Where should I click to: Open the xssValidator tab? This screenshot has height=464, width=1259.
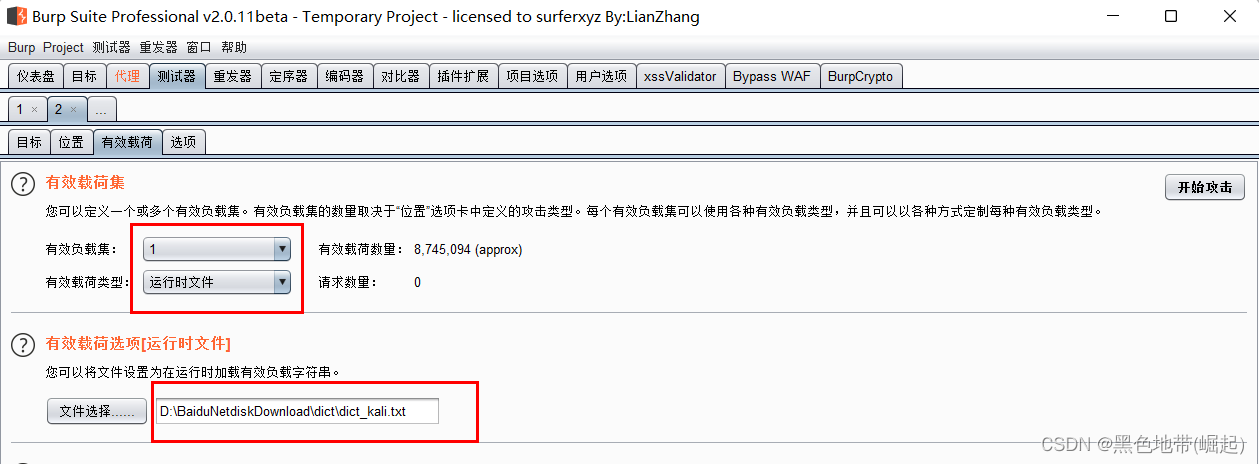680,76
